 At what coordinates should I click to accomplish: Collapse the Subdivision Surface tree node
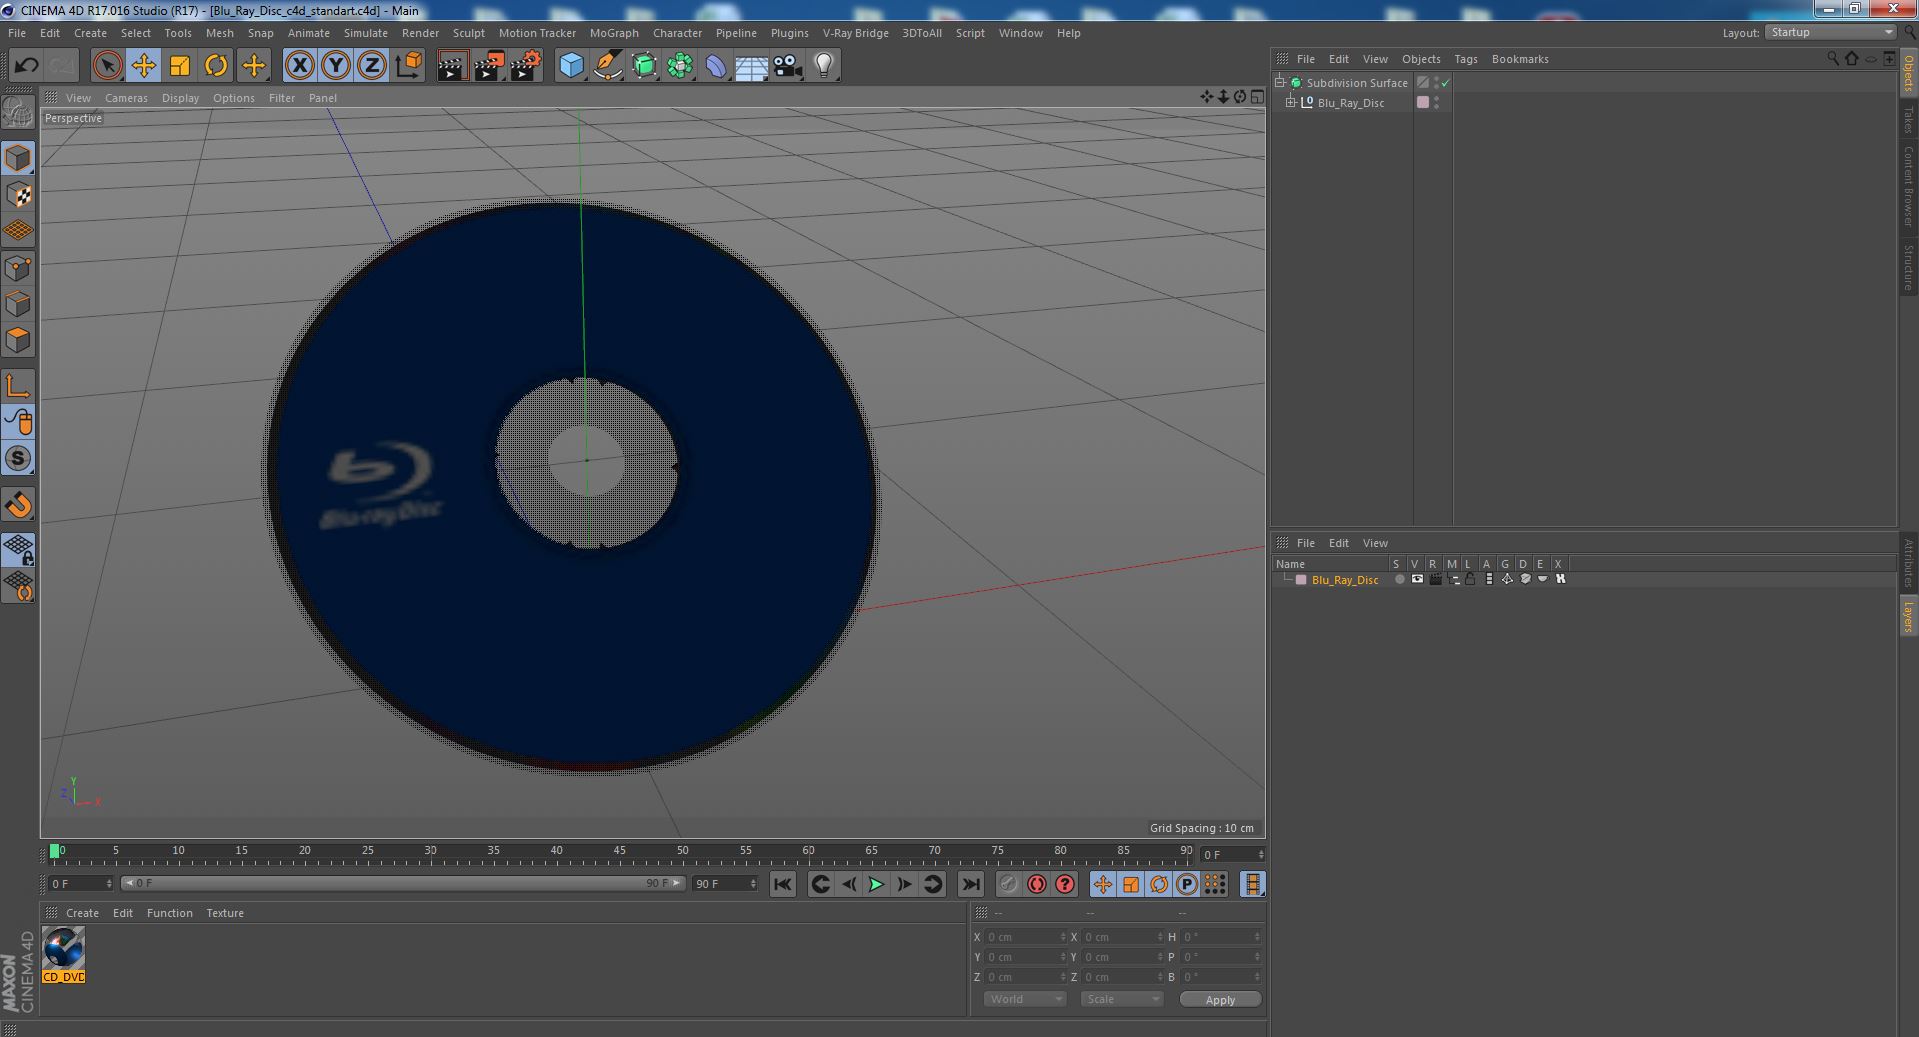pos(1280,82)
